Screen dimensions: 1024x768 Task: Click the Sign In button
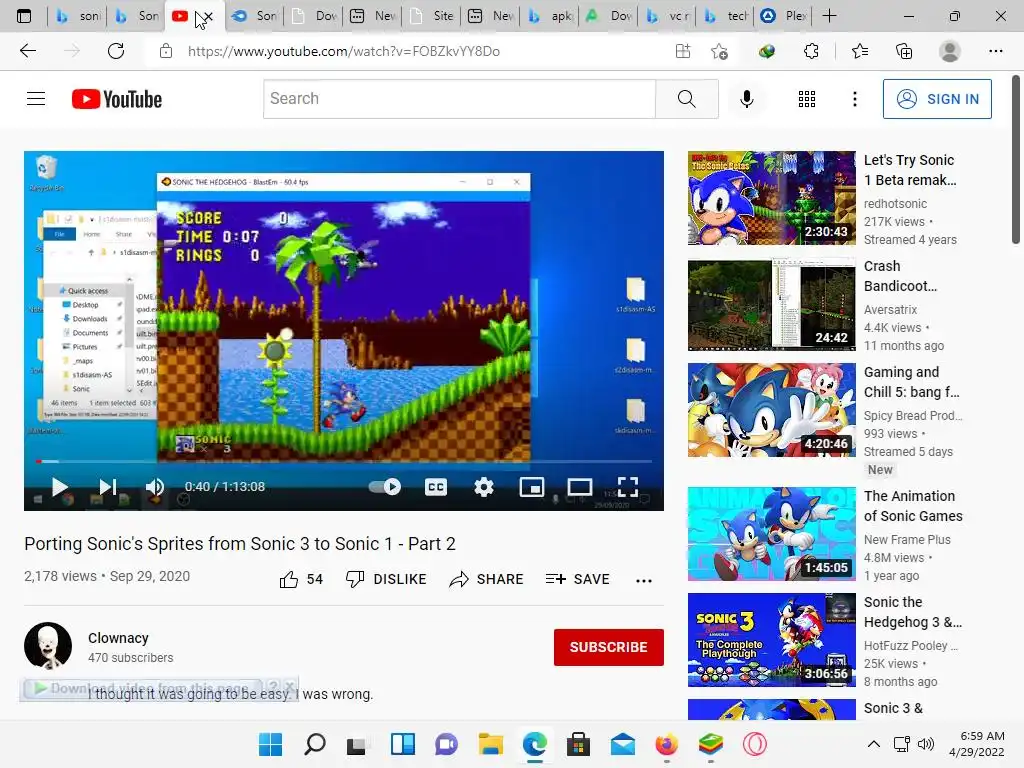(x=936, y=99)
